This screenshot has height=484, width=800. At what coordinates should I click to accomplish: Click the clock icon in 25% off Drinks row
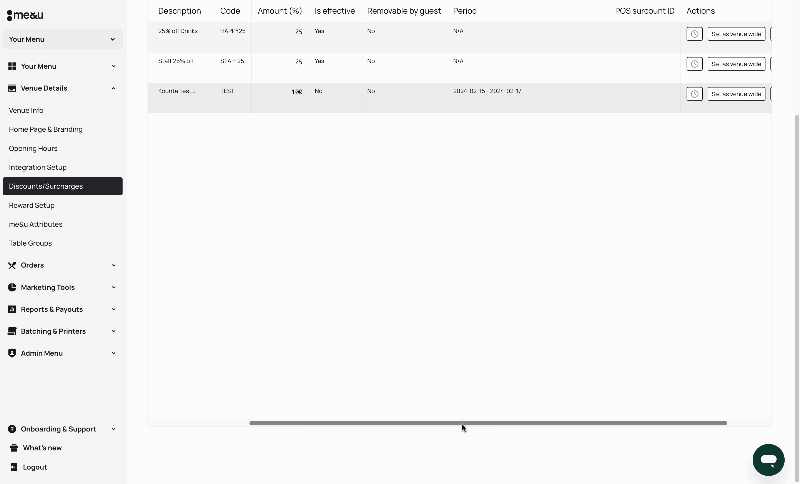(x=694, y=34)
